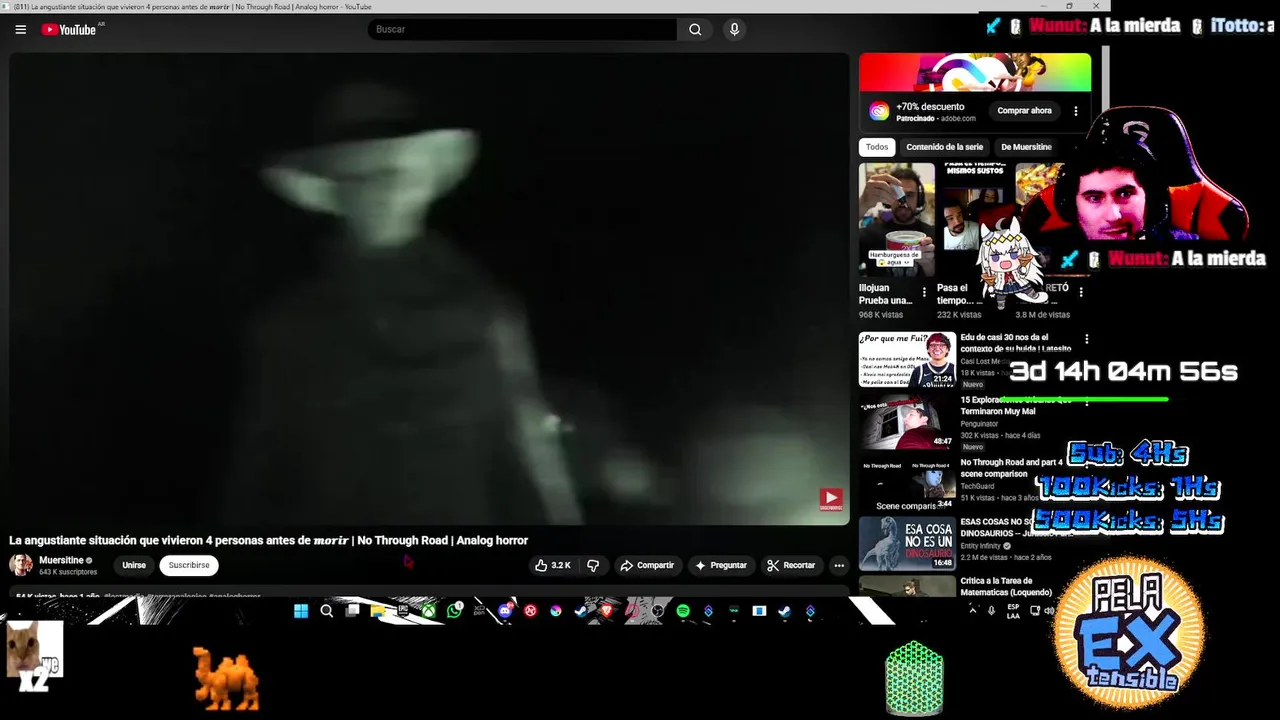Switch the ESP LAA input language
The height and width of the screenshot is (720, 1280).
tap(1013, 611)
